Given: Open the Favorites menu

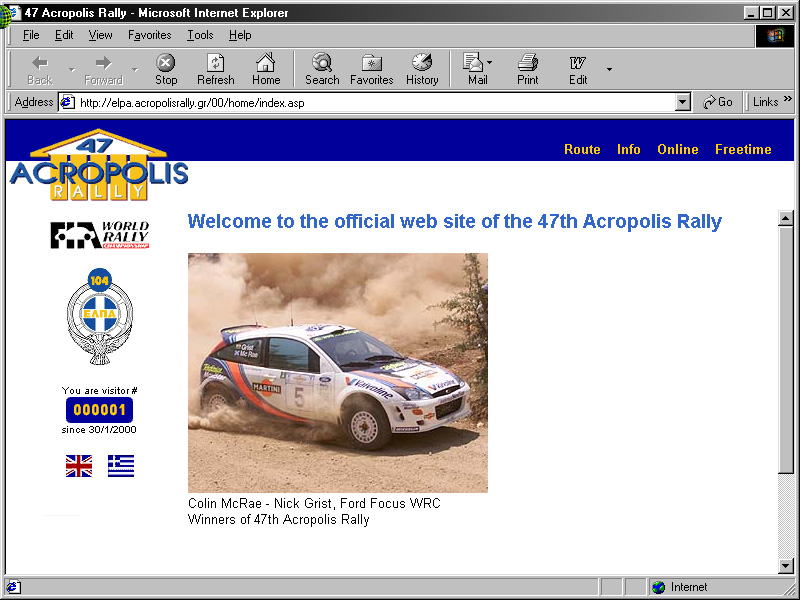Looking at the screenshot, I should pyautogui.click(x=149, y=35).
